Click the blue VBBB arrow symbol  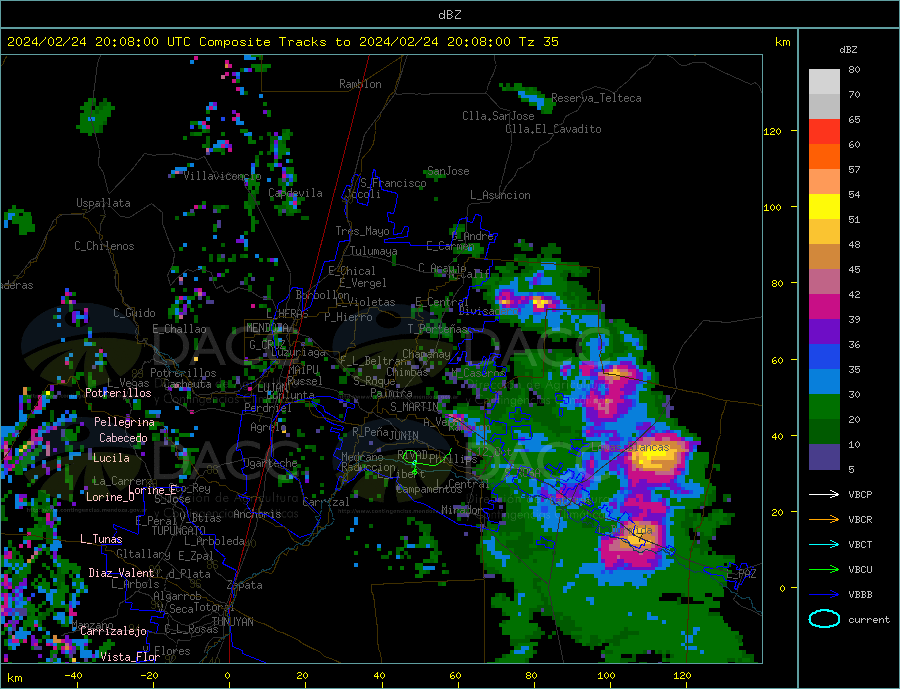coord(824,594)
